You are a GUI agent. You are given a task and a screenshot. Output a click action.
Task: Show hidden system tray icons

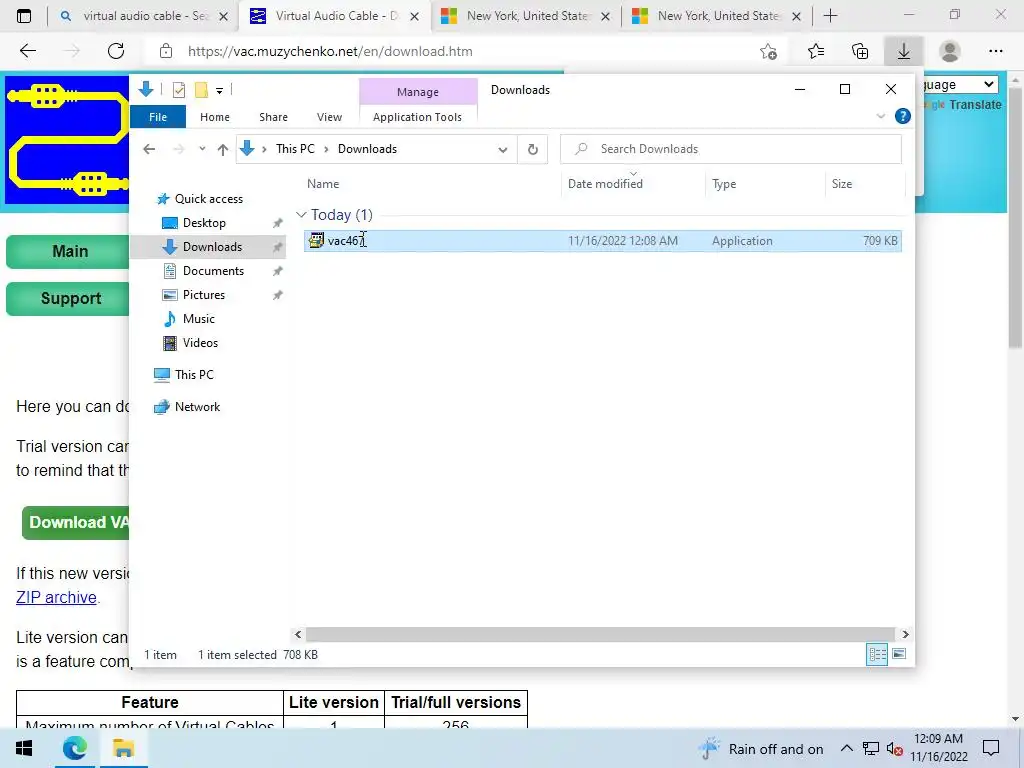[x=846, y=748]
